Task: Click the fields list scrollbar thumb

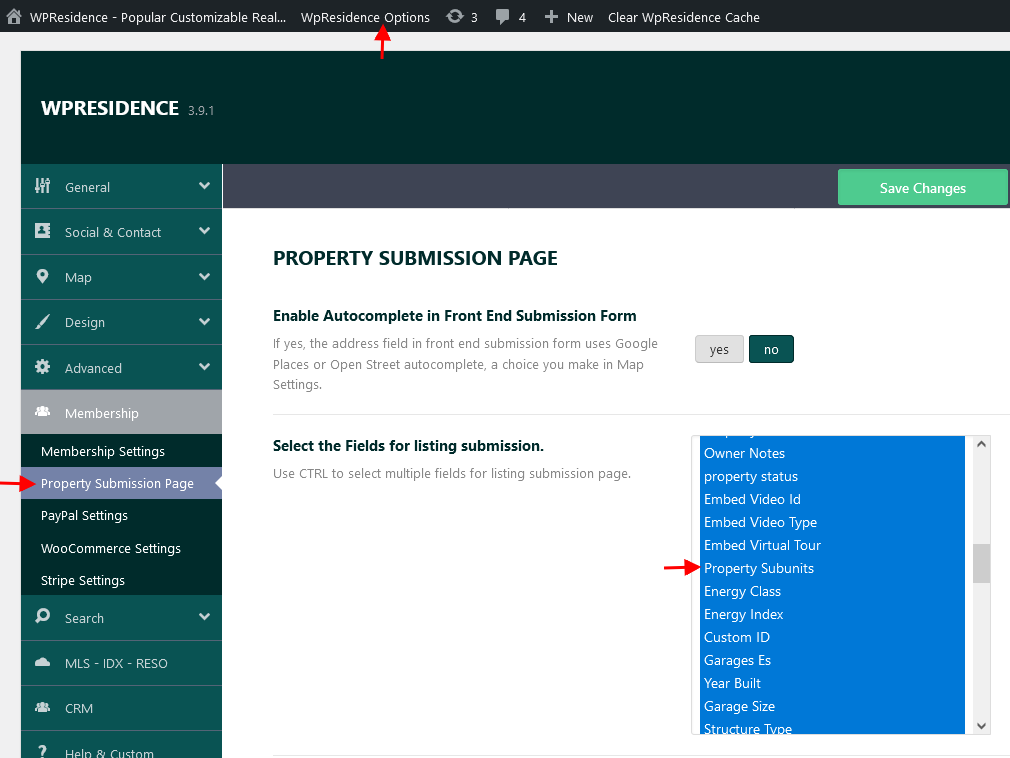Action: coord(981,564)
